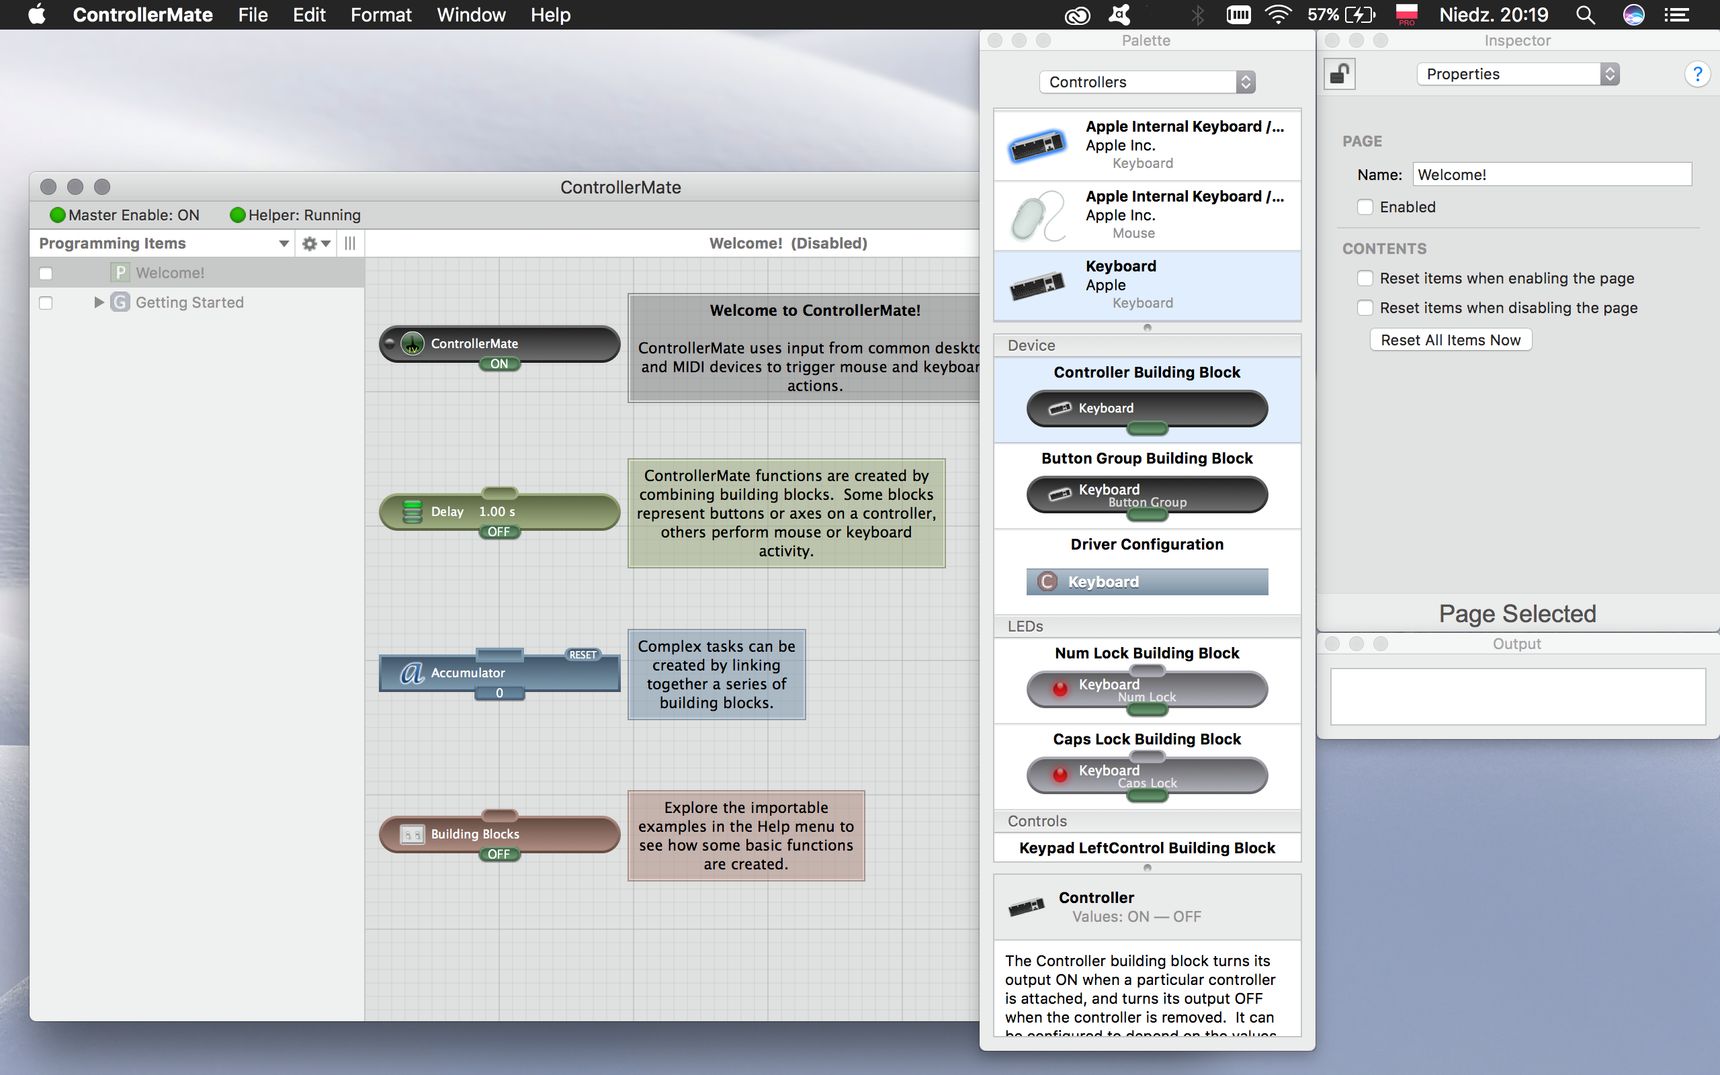Open the Edit menu

[x=309, y=15]
